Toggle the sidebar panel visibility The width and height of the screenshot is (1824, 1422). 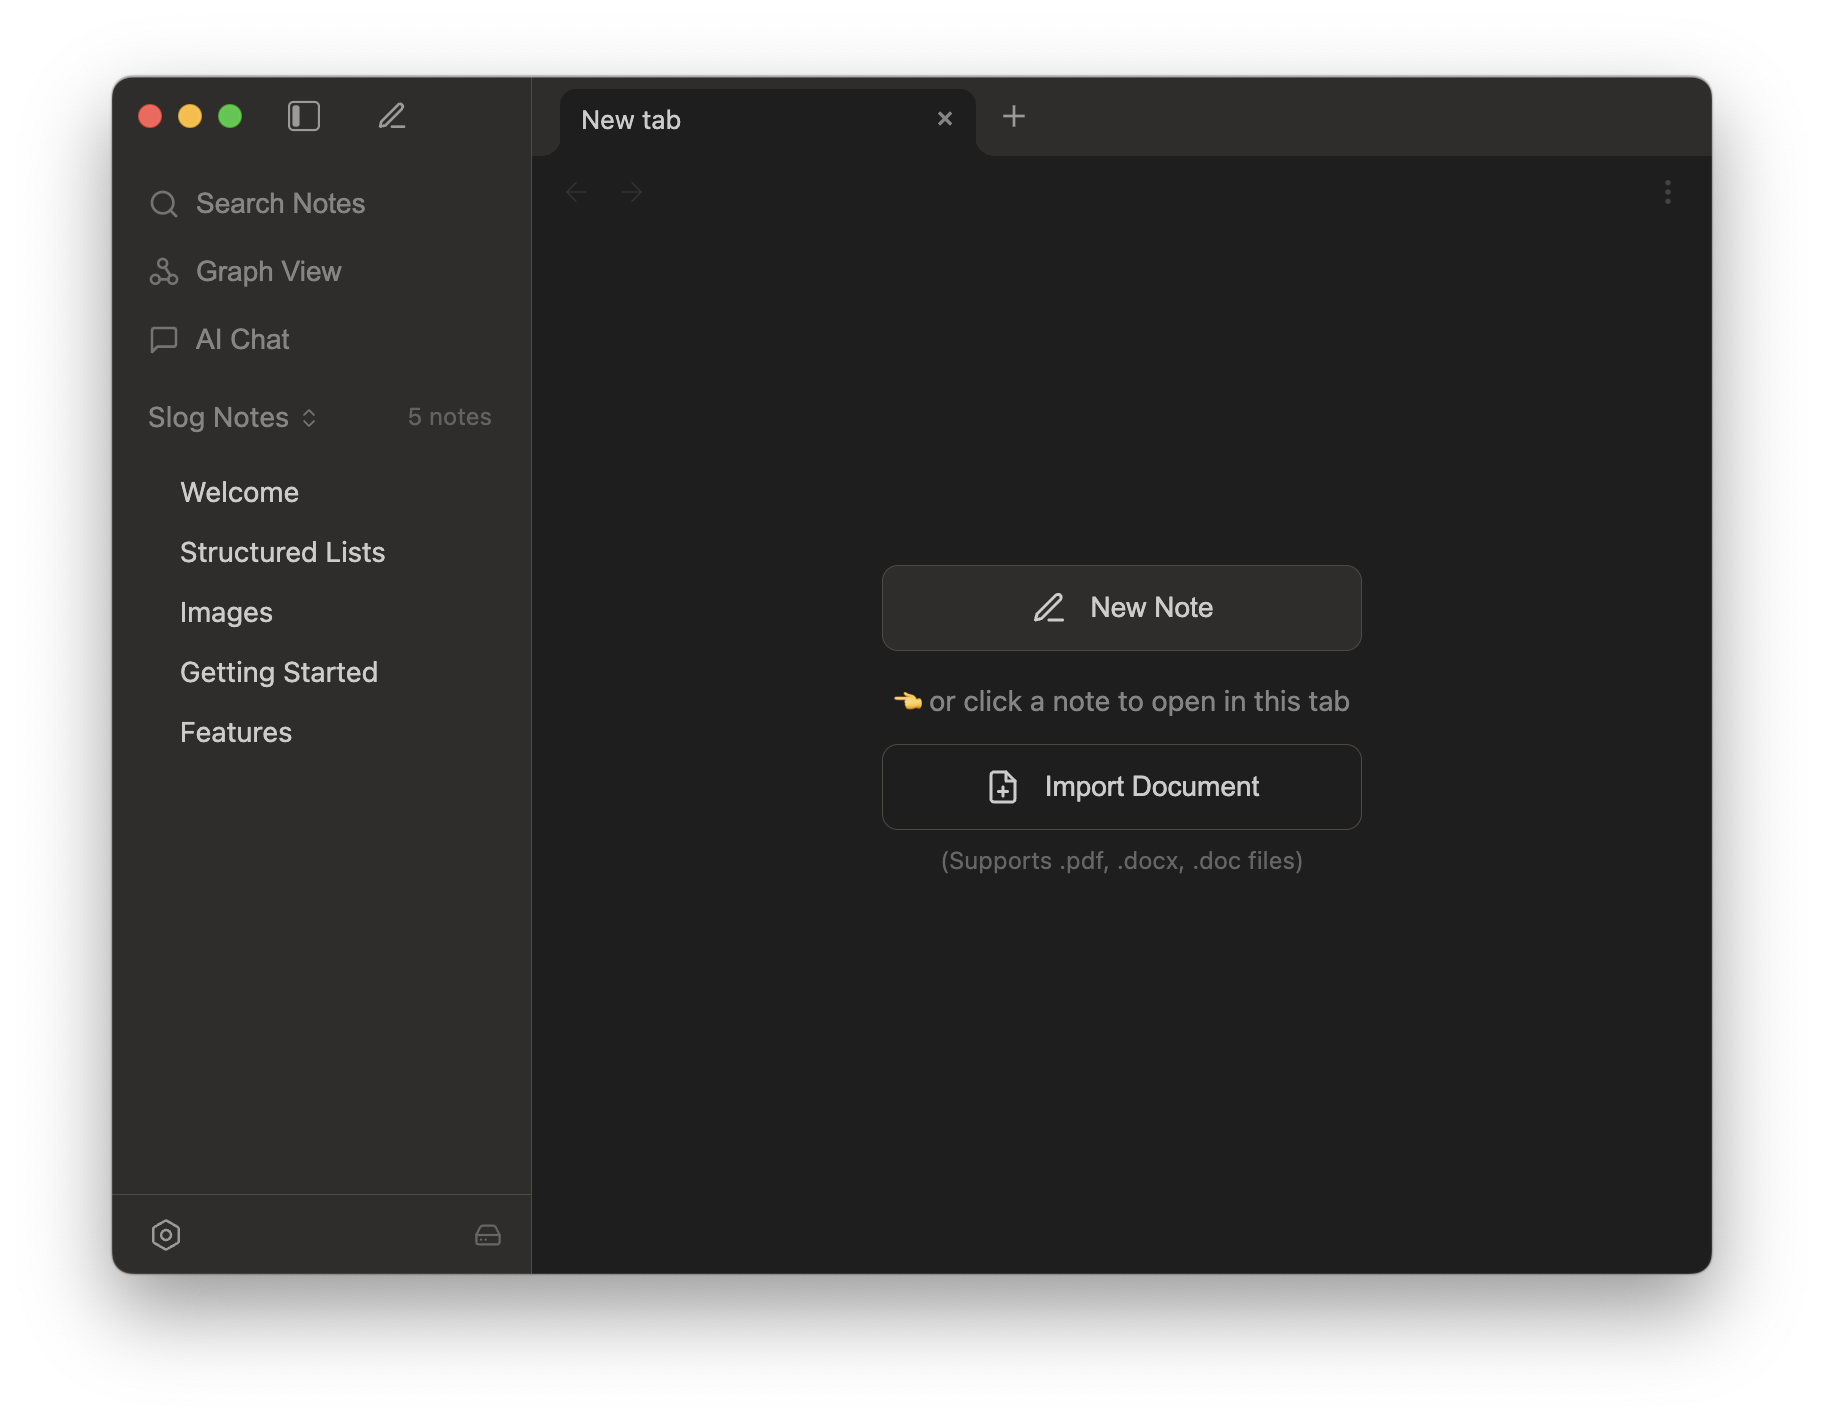pos(304,116)
